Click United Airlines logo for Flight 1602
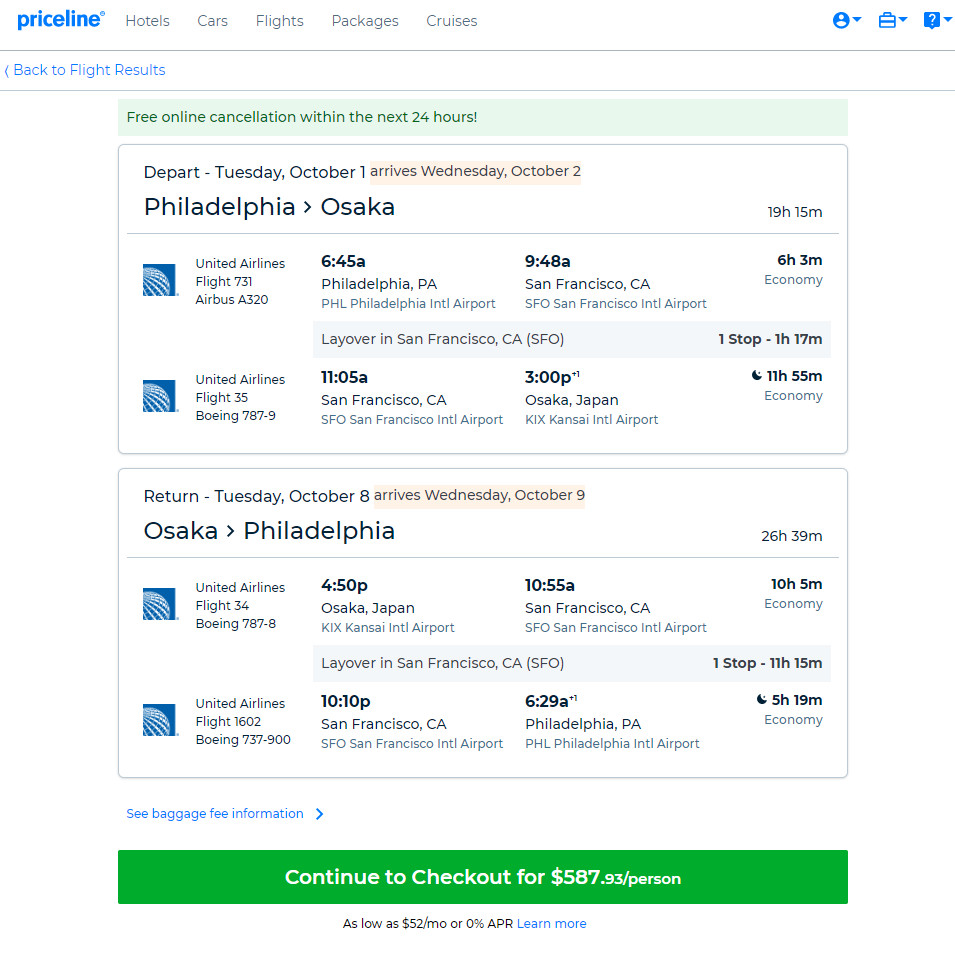This screenshot has height=969, width=955. tap(160, 720)
